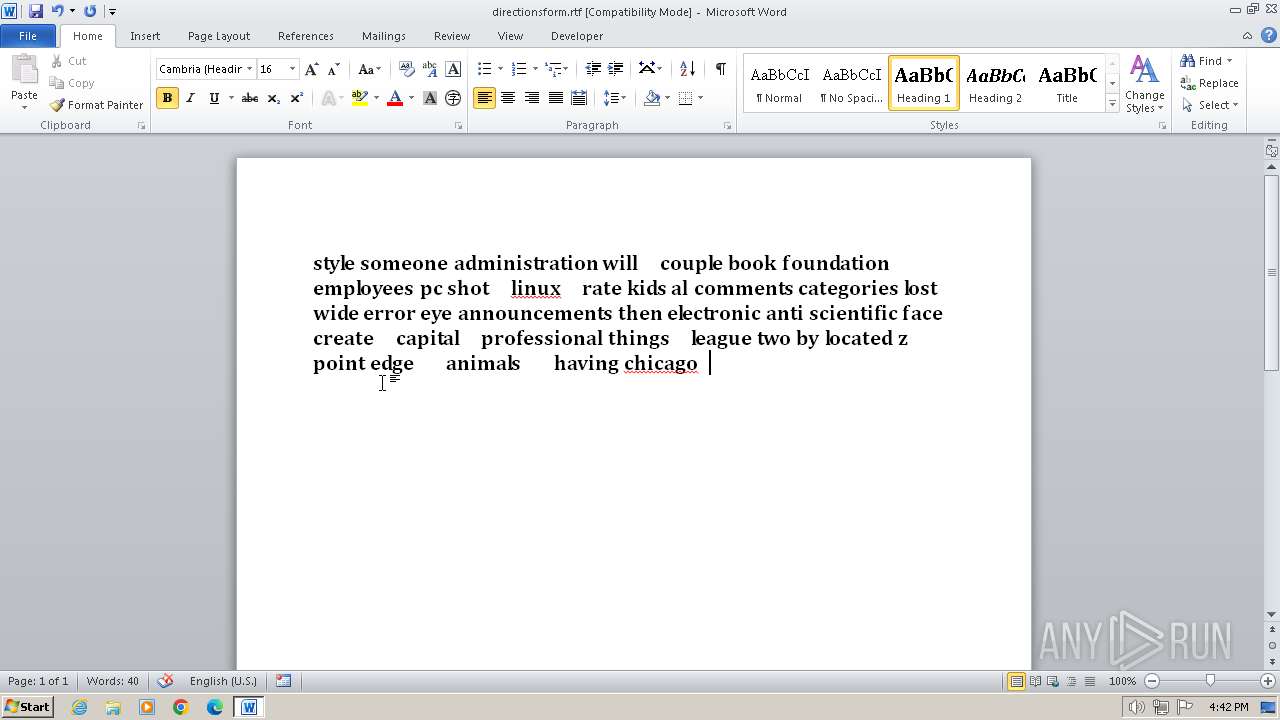This screenshot has width=1280, height=720.
Task: Center align the paragraph
Action: click(508, 98)
